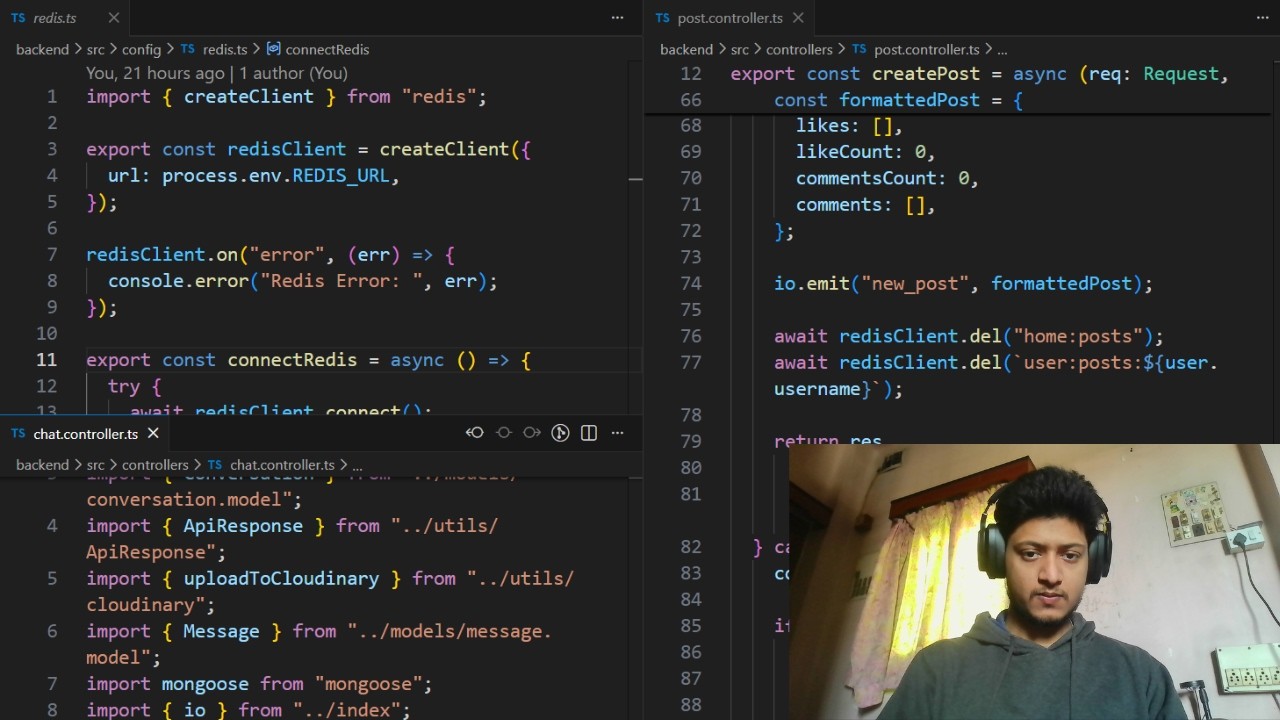Image resolution: width=1280 pixels, height=720 pixels.
Task: Select the chat.controller.ts tab
Action: point(85,433)
